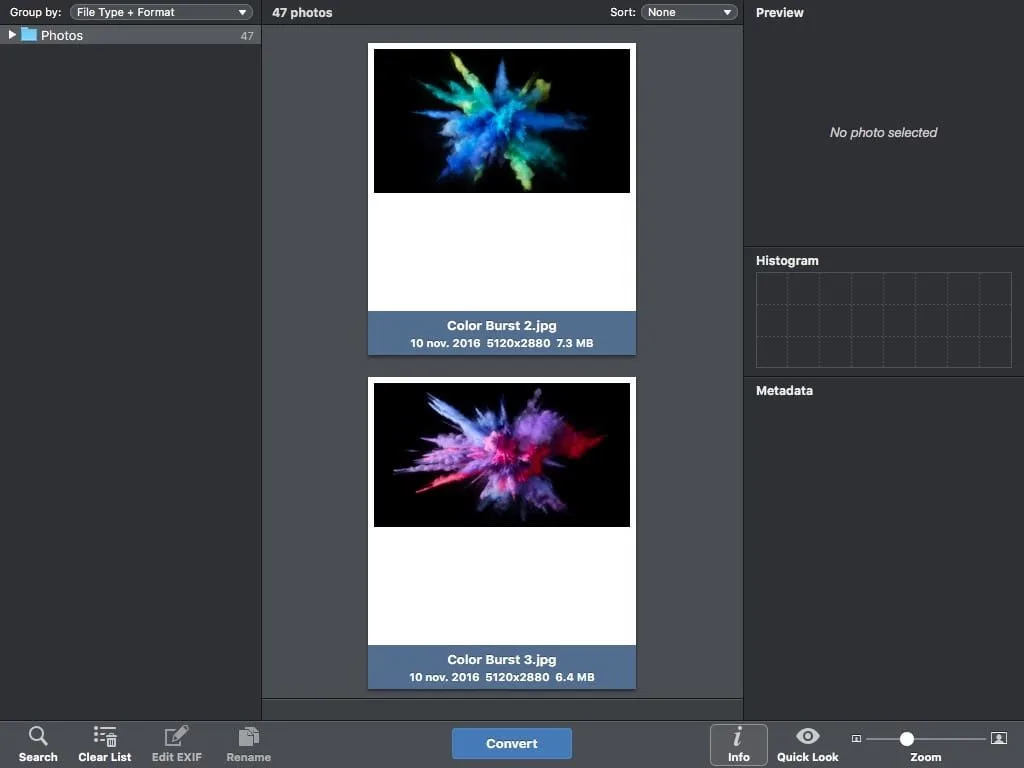Select the Search tool
1024x768 pixels.
coord(38,743)
